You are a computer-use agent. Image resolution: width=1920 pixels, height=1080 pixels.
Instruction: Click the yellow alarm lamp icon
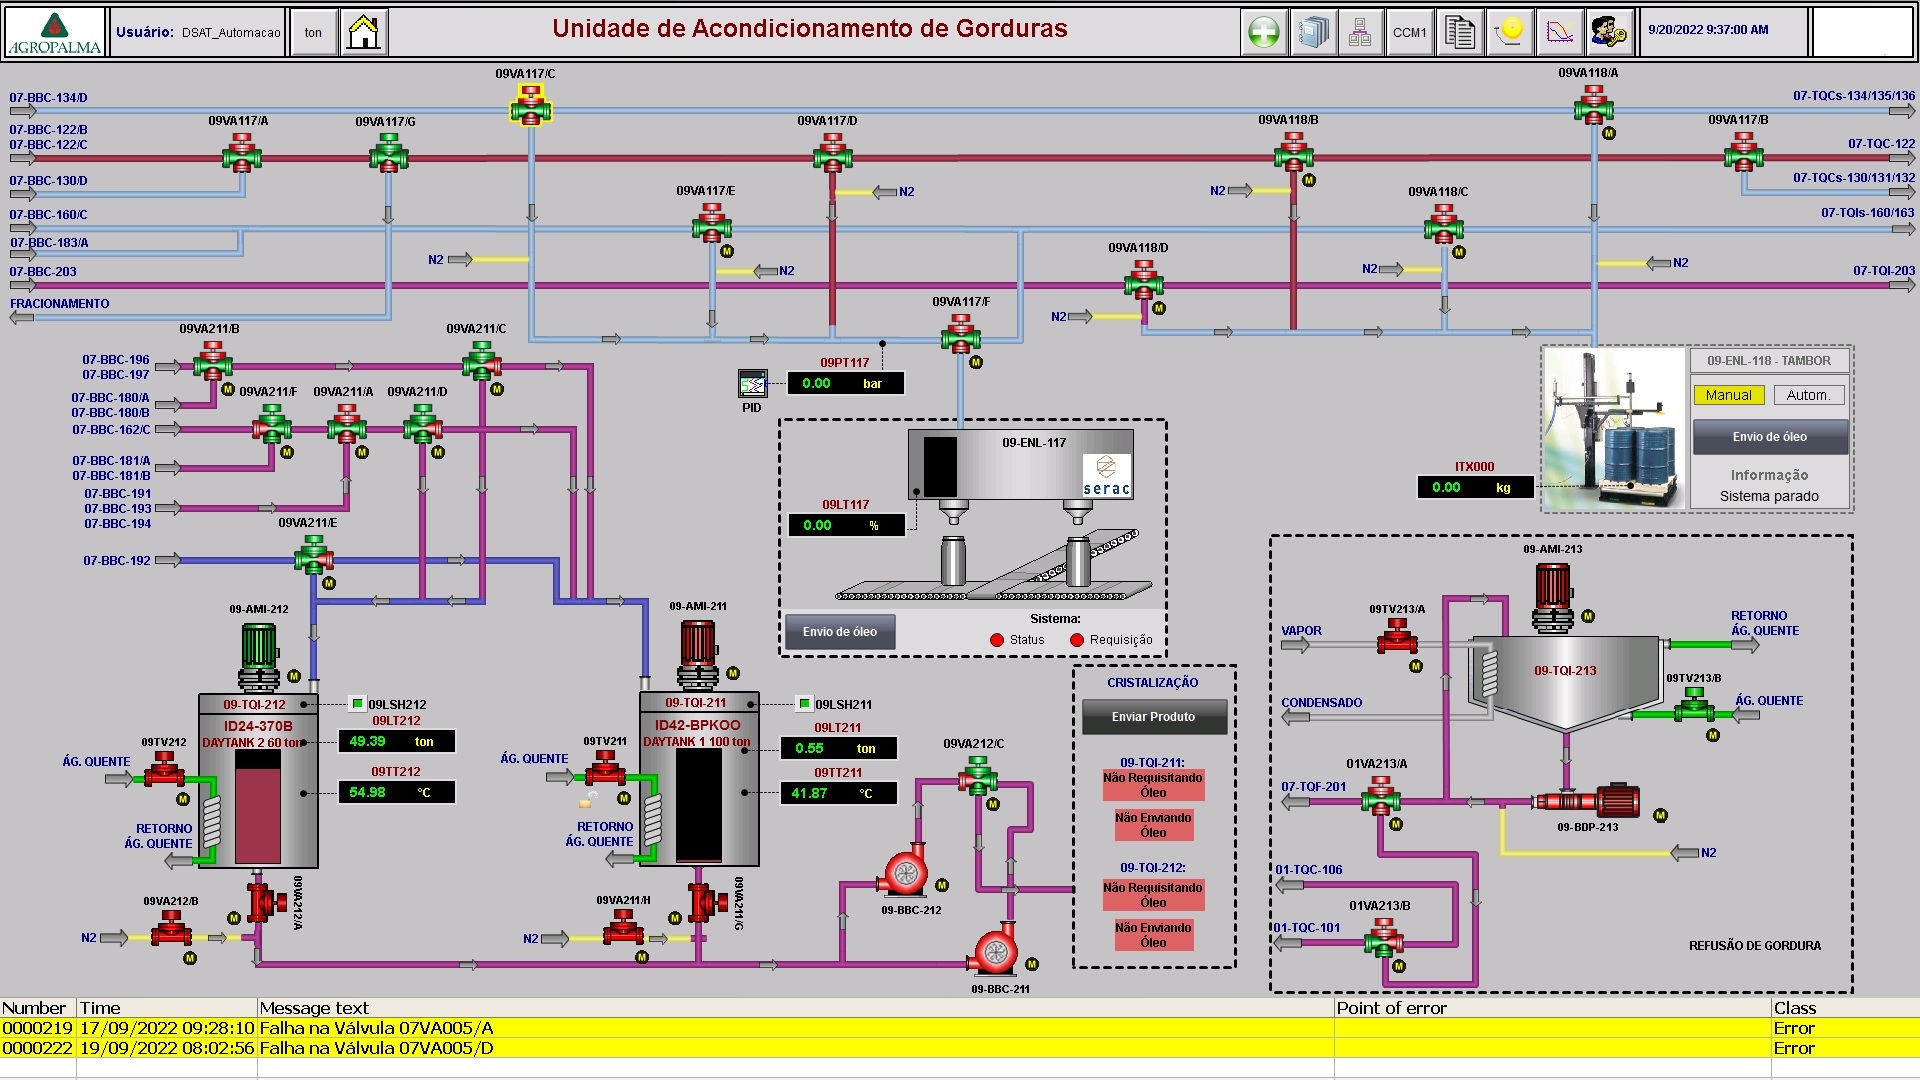[1510, 33]
